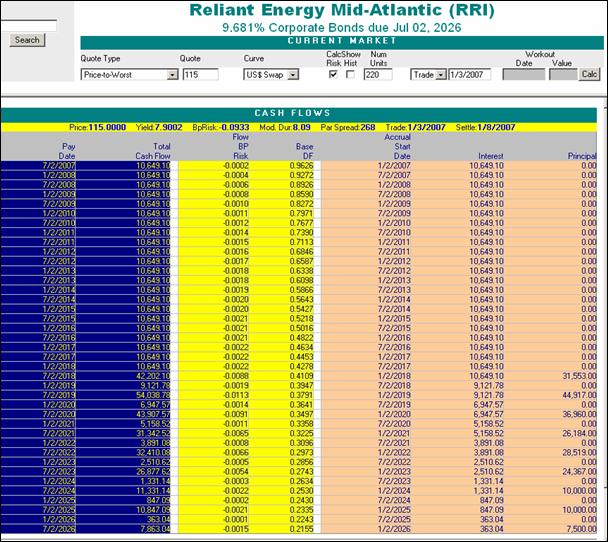Click the Reliant Energy Mid-Atlantic (RRI) title
Viewport: 608px width, 542px height.
pyautogui.click(x=342, y=10)
